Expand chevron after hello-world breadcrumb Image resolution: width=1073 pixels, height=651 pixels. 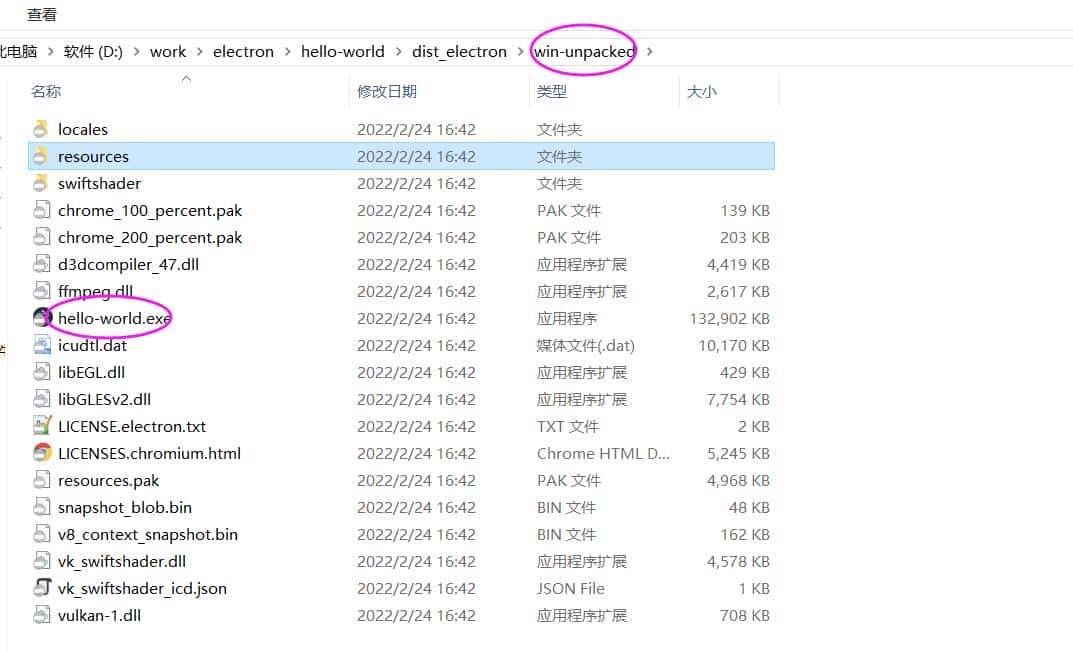[x=398, y=52]
